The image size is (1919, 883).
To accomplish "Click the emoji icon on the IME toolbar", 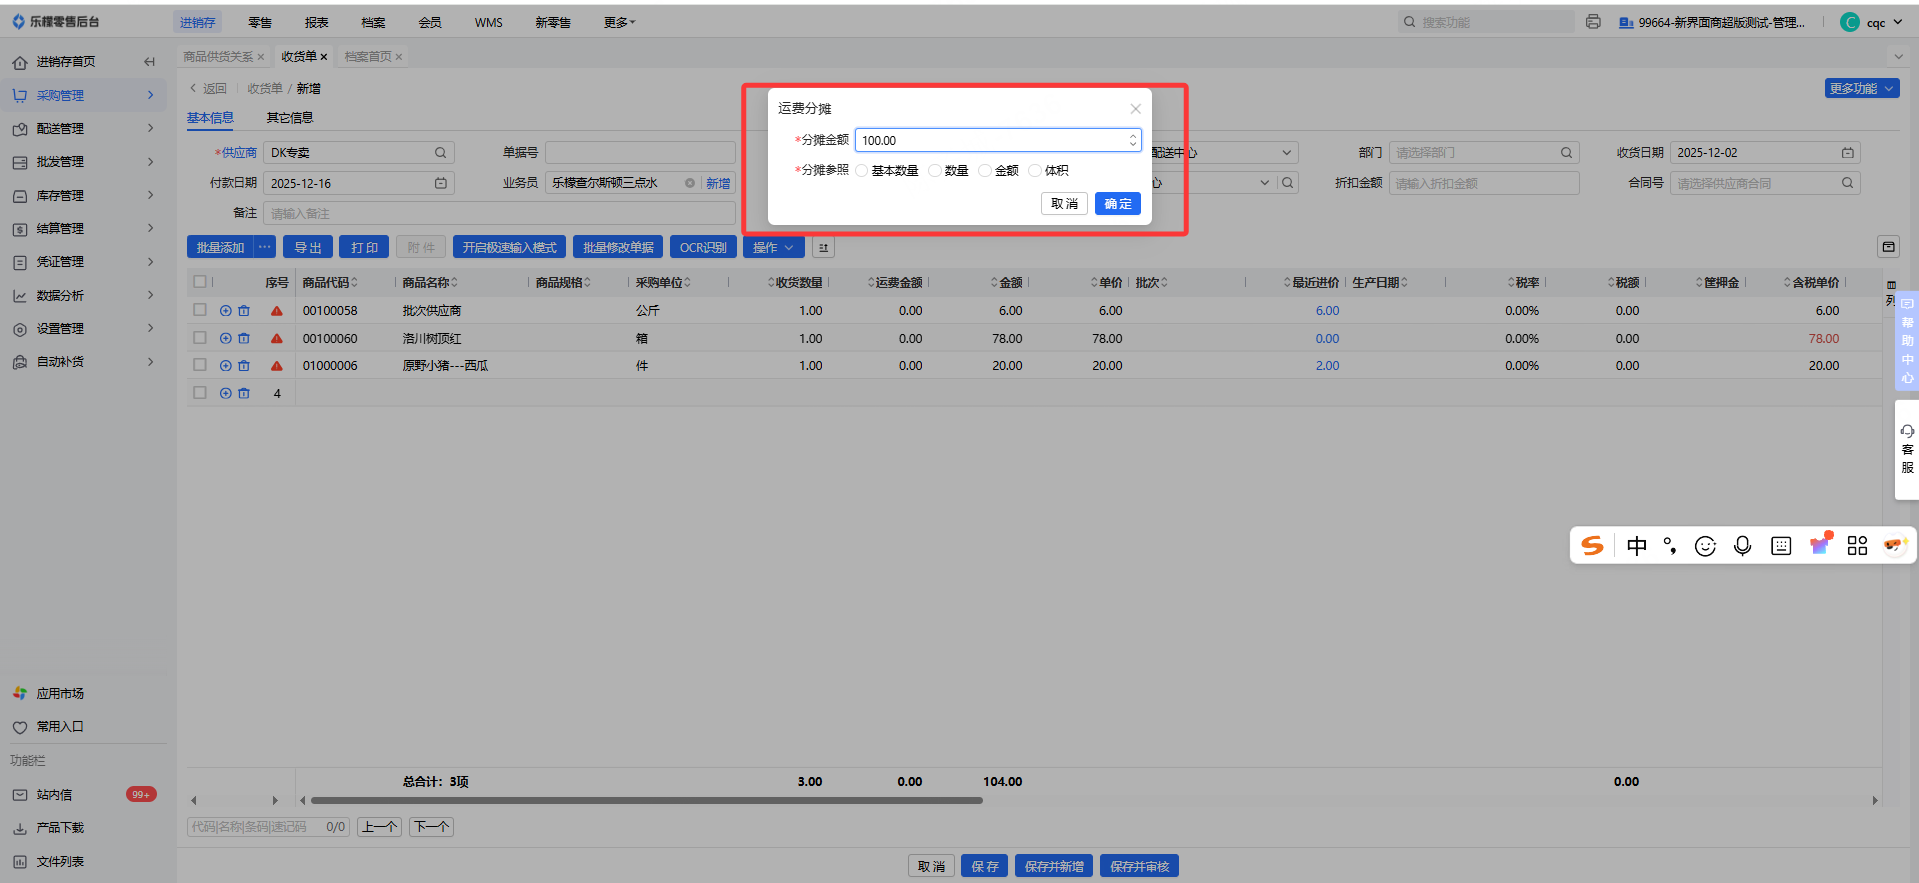I will (x=1705, y=546).
